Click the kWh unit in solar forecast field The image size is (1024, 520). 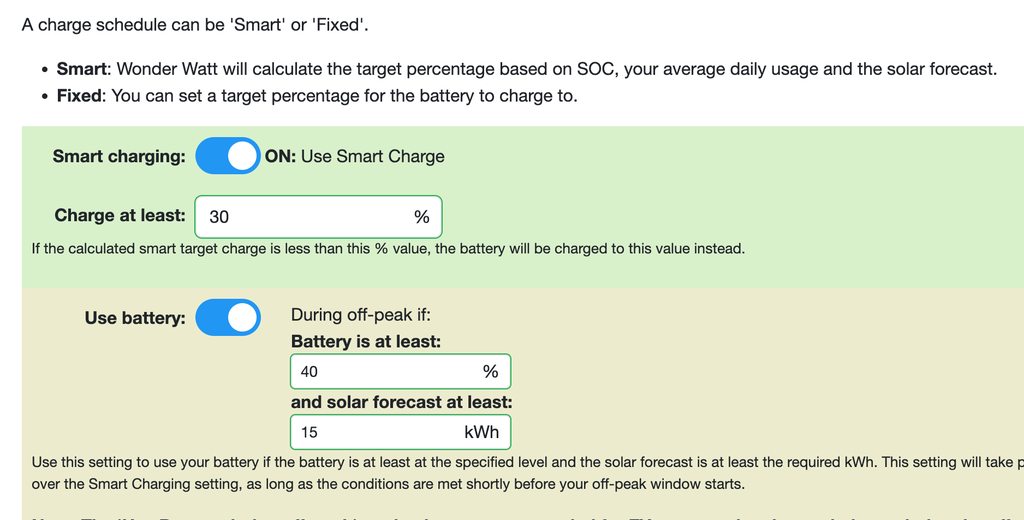point(481,433)
